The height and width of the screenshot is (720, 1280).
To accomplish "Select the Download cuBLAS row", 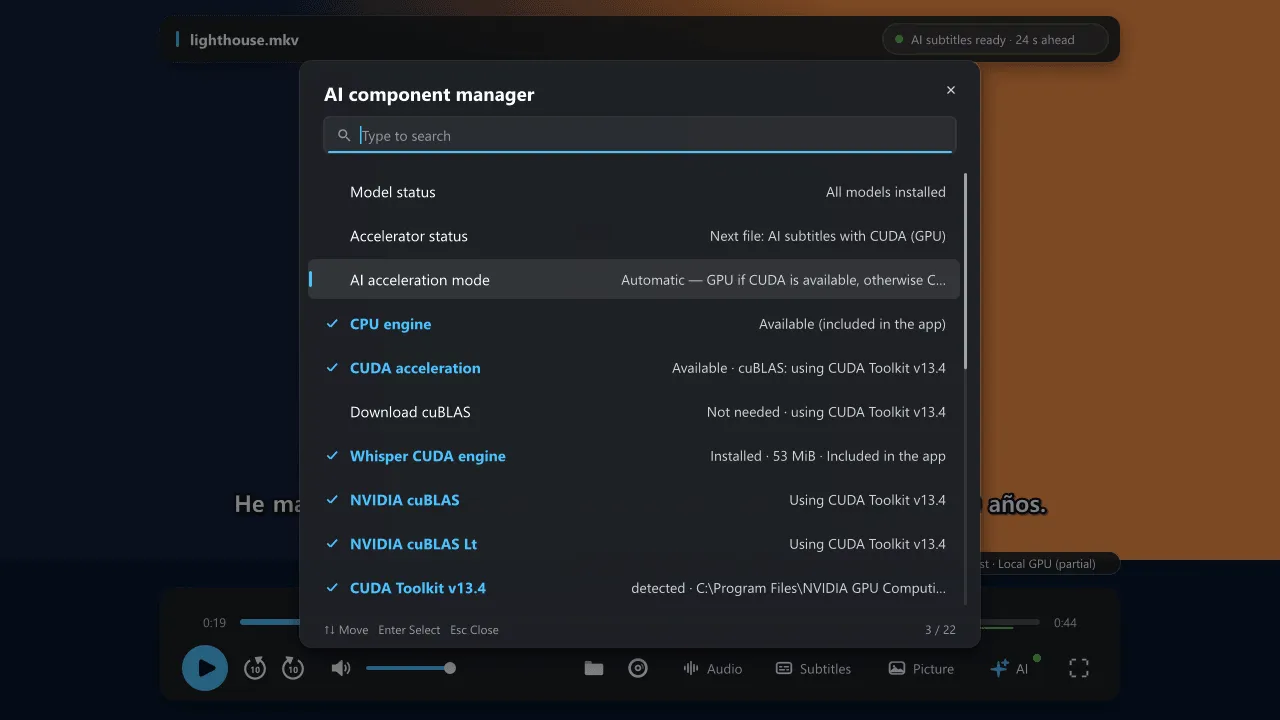I will point(634,412).
